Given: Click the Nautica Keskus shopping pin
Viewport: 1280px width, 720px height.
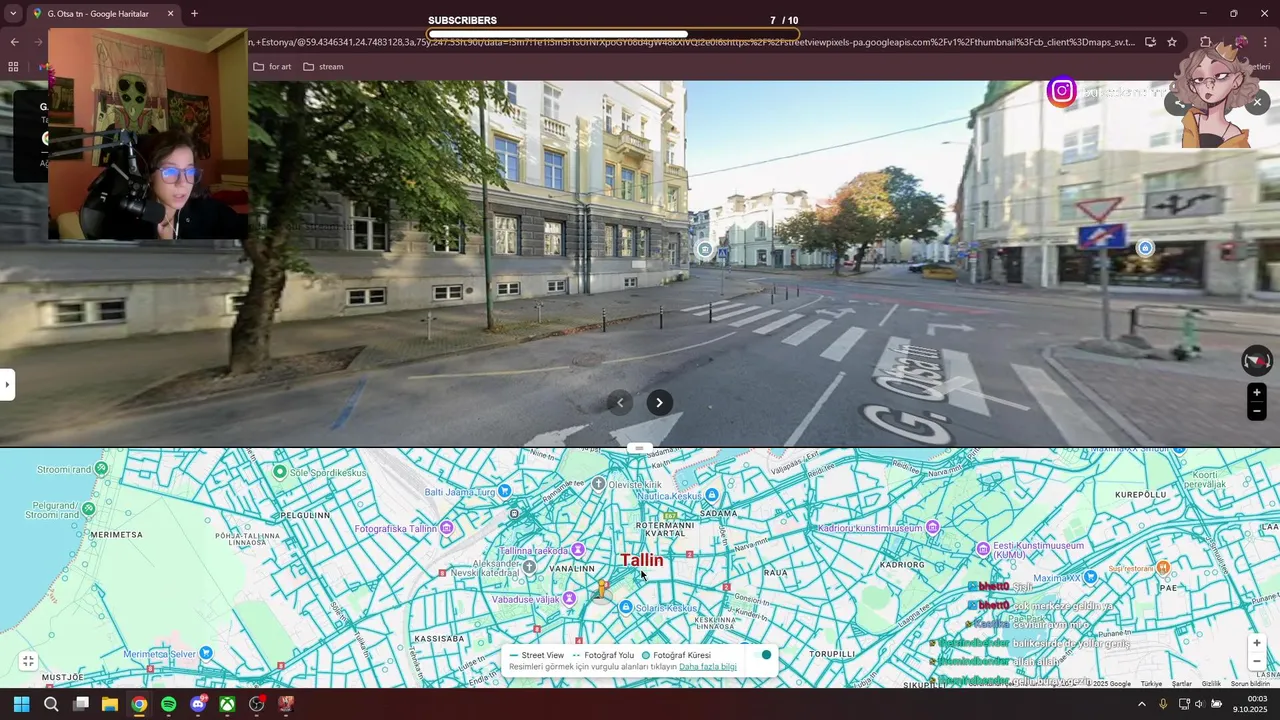Looking at the screenshot, I should click(711, 495).
